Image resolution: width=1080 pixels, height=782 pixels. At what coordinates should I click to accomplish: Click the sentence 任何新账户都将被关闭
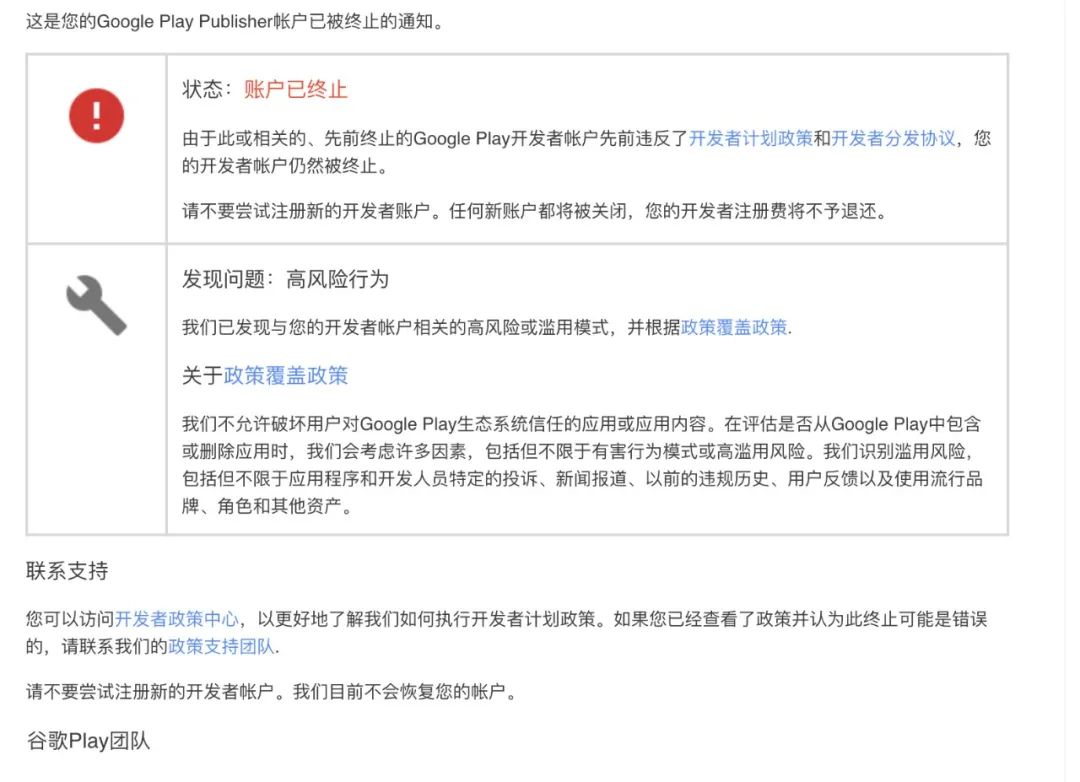click(538, 211)
